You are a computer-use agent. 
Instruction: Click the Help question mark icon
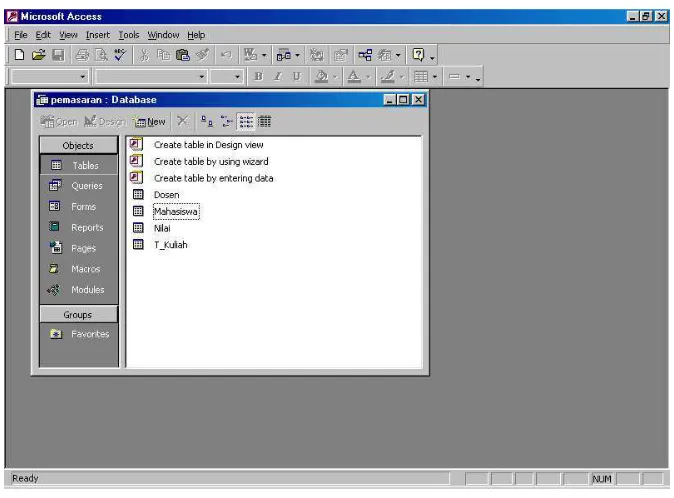point(418,55)
